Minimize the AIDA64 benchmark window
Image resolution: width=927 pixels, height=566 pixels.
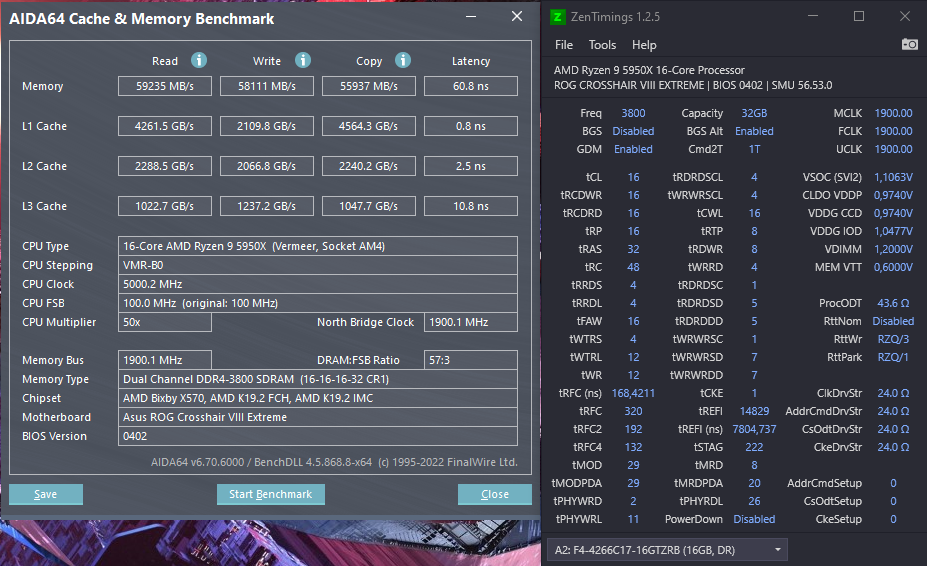pos(471,17)
